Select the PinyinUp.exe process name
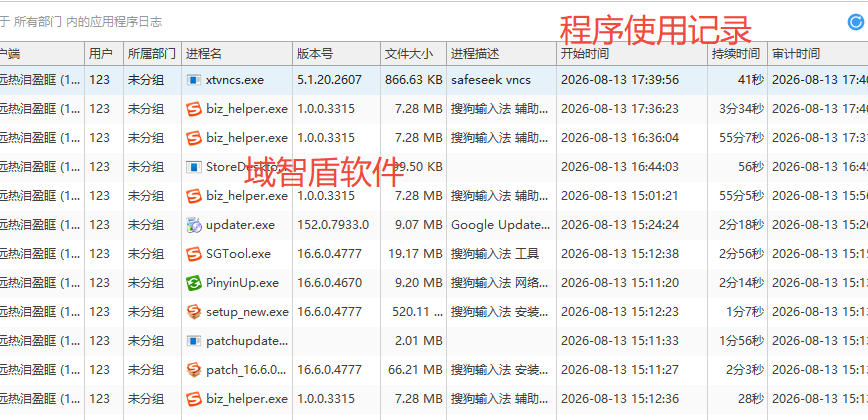868x420 pixels. [x=242, y=283]
